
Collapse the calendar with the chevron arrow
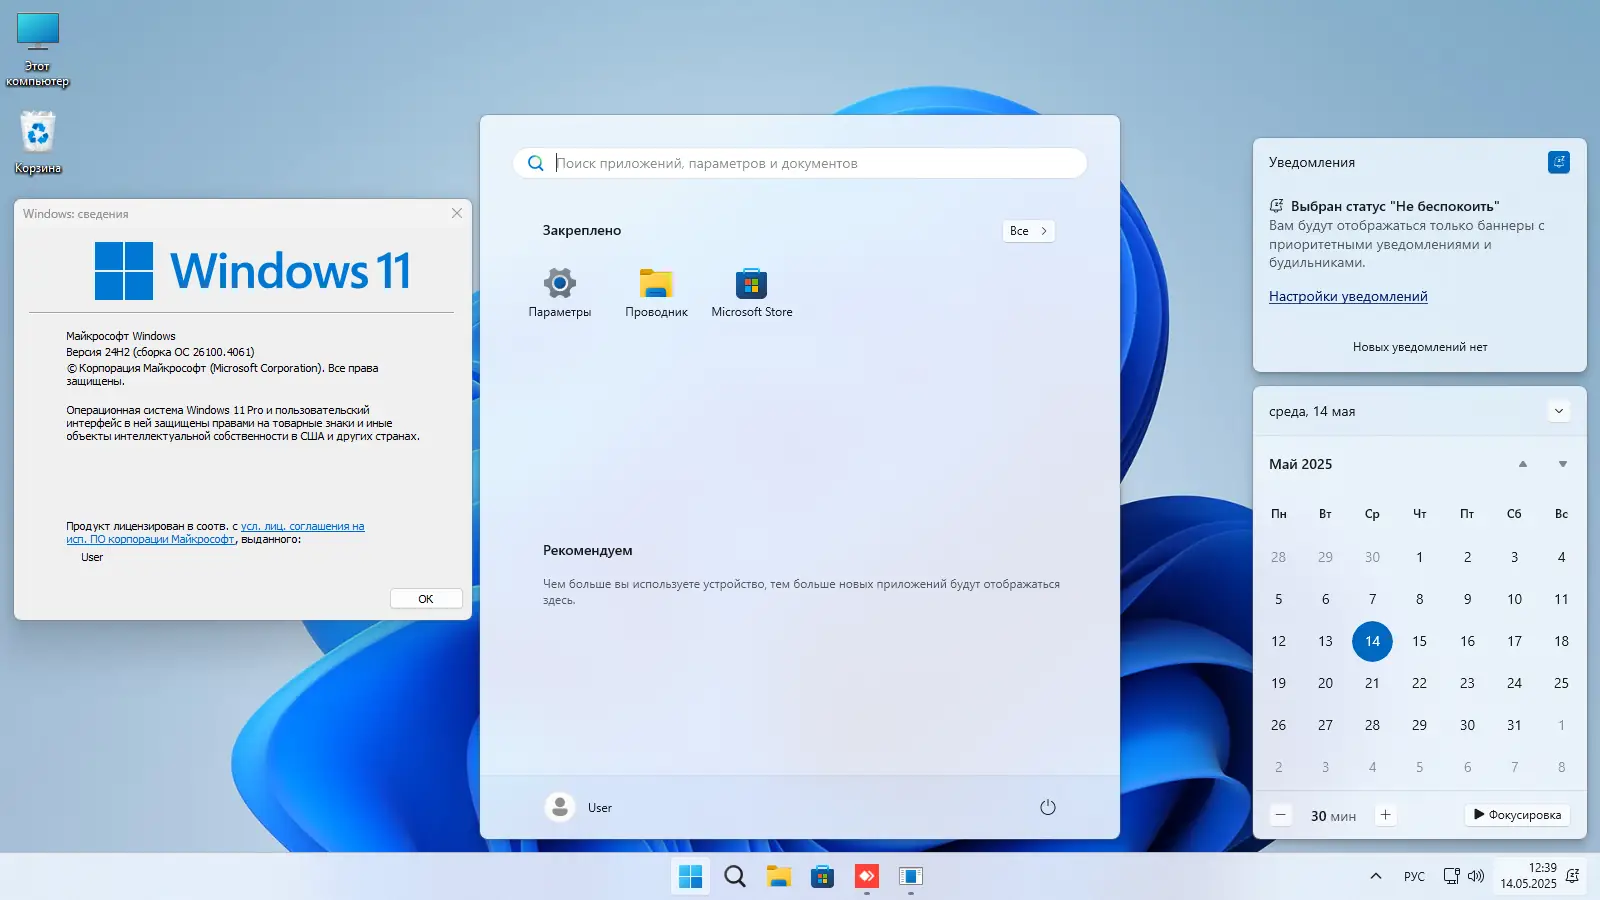[1558, 410]
